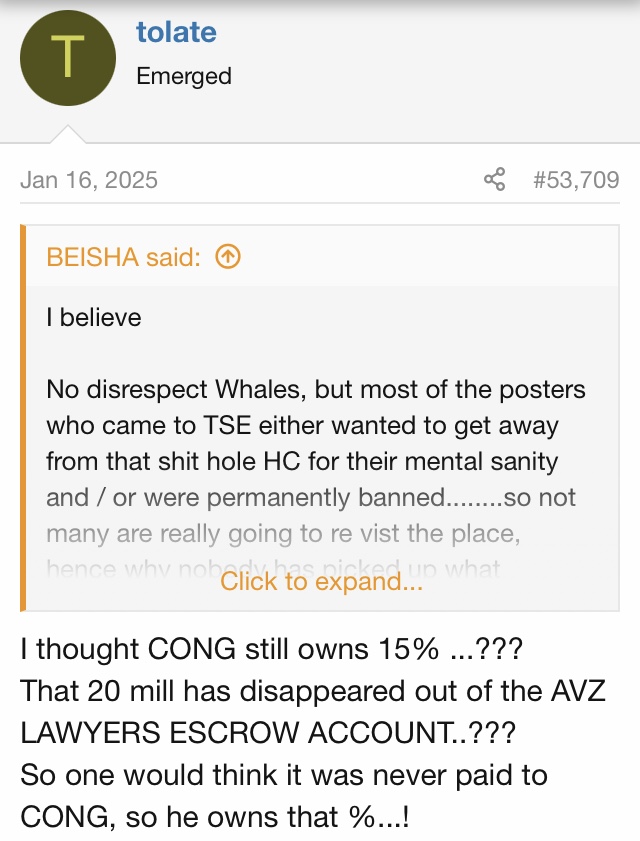Jump to BEISHA's original post via arrow icon
The height and width of the screenshot is (841, 640).
(228, 257)
